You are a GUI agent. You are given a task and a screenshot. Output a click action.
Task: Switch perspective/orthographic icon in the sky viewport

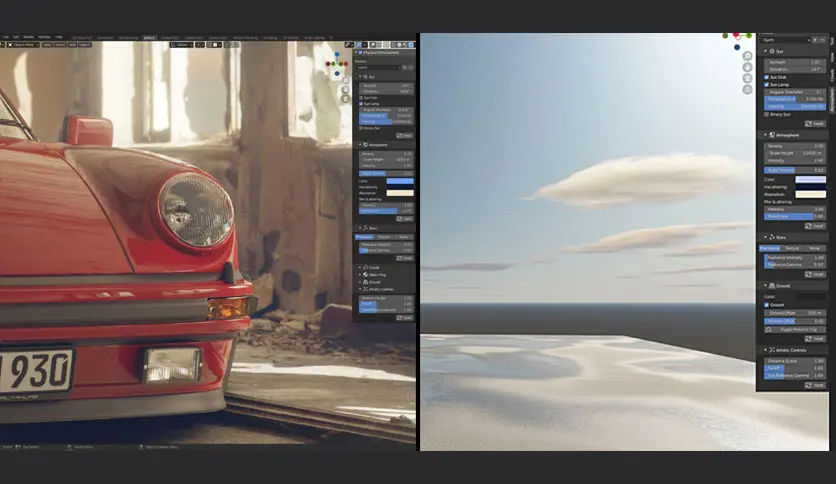[747, 90]
